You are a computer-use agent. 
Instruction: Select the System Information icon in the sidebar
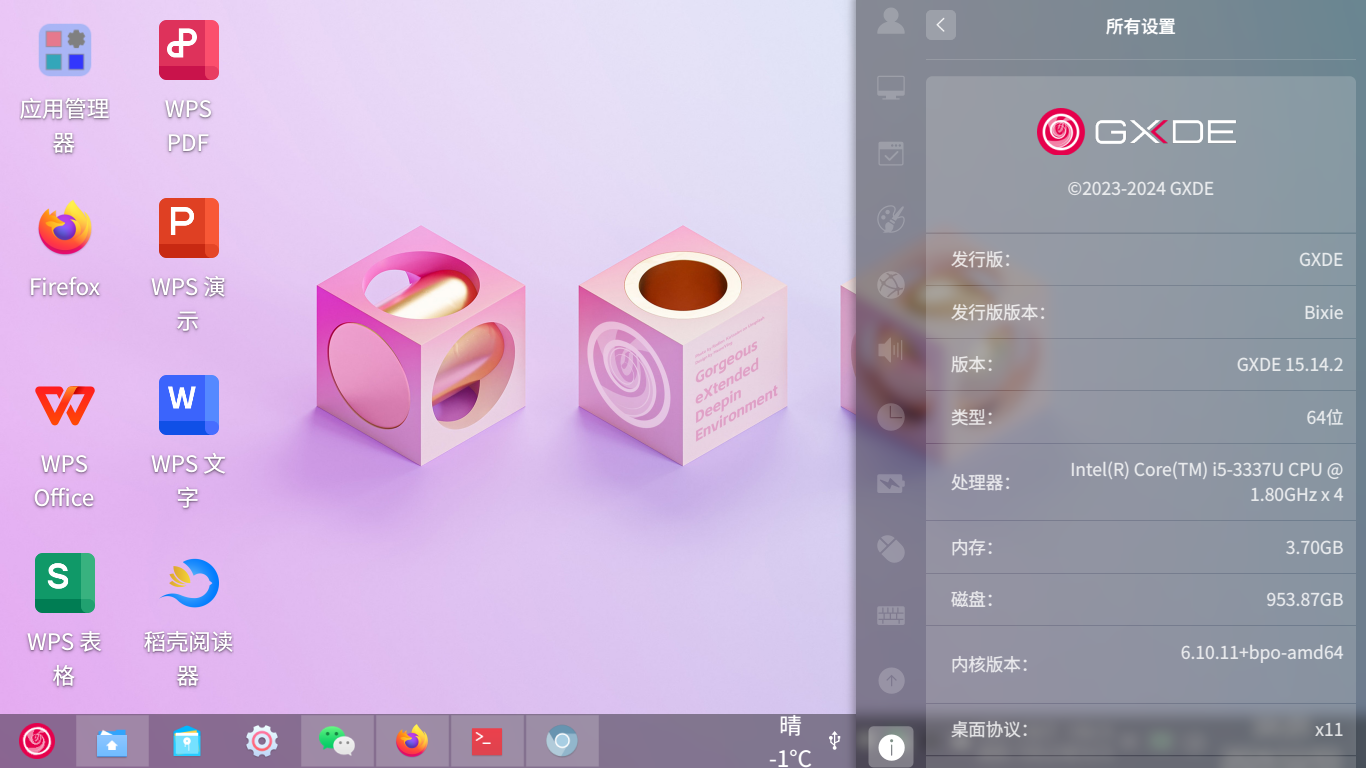[x=891, y=746]
